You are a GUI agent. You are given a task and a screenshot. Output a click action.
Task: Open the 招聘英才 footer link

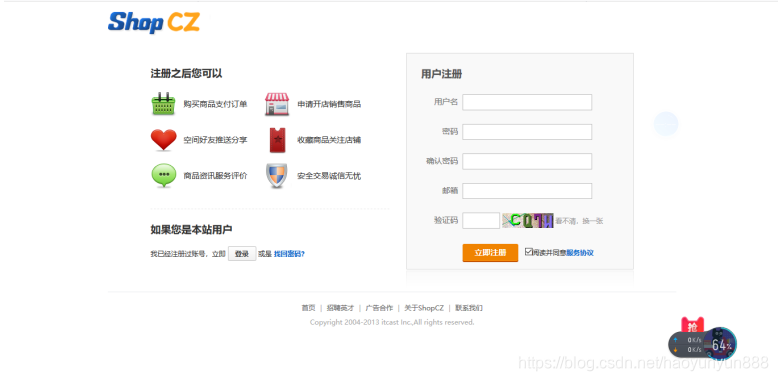pos(340,308)
